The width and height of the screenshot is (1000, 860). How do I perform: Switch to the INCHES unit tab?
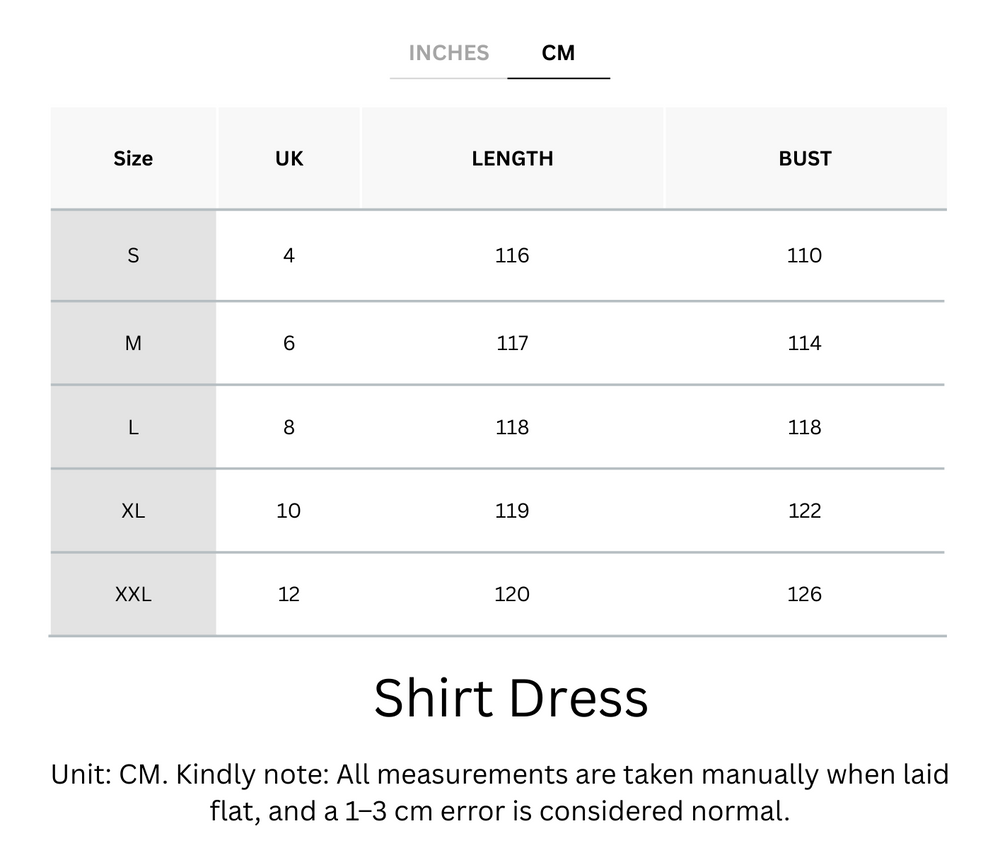click(448, 53)
